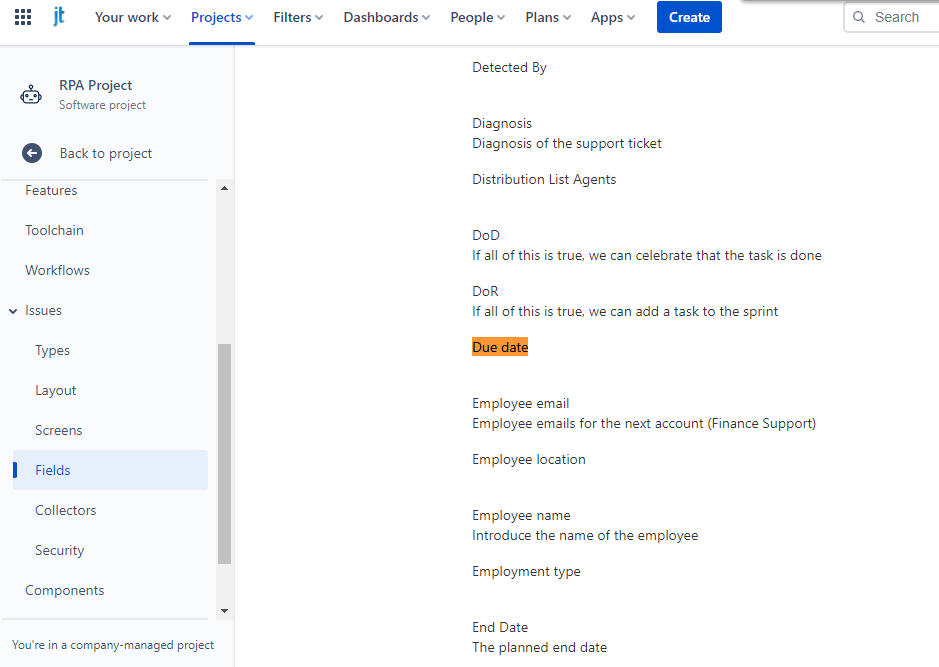This screenshot has width=939, height=667.
Task: Open Features in sidebar
Action: pos(51,190)
